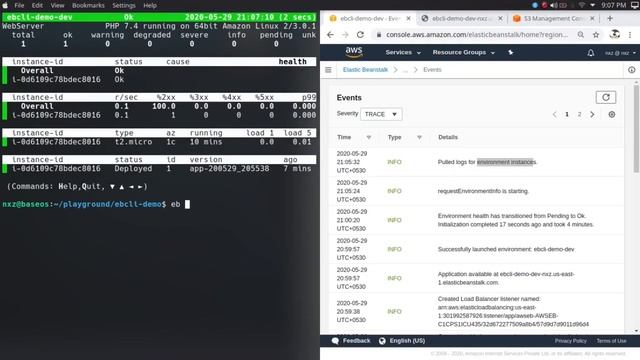Open the Edit menu
Screen dimensions: 640x360
[37, 5]
